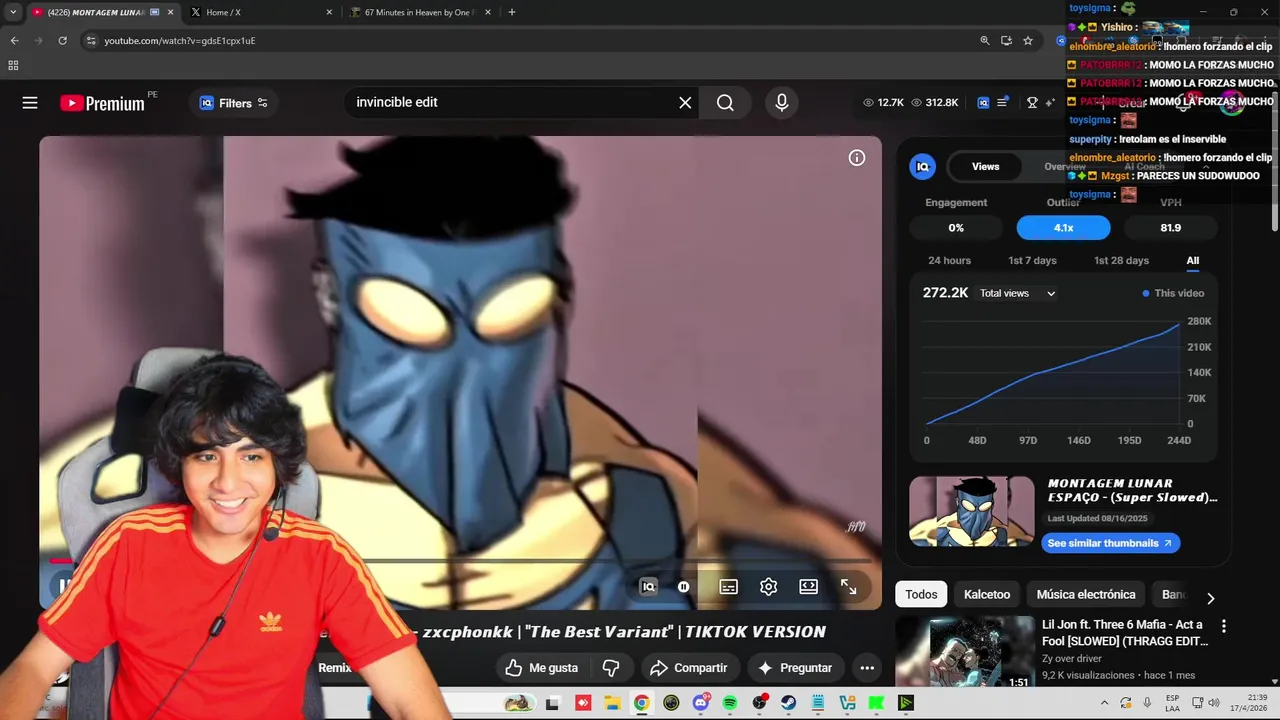Select the 0% Engagement pill

(956, 228)
